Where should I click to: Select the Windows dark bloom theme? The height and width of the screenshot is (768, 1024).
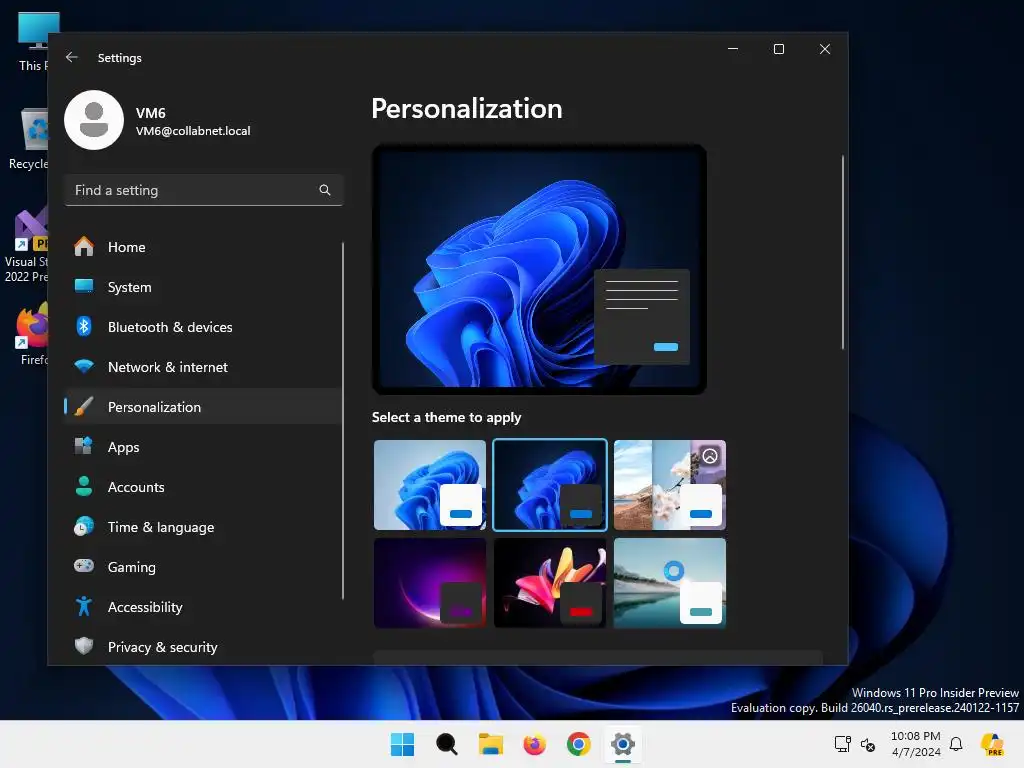(x=550, y=485)
